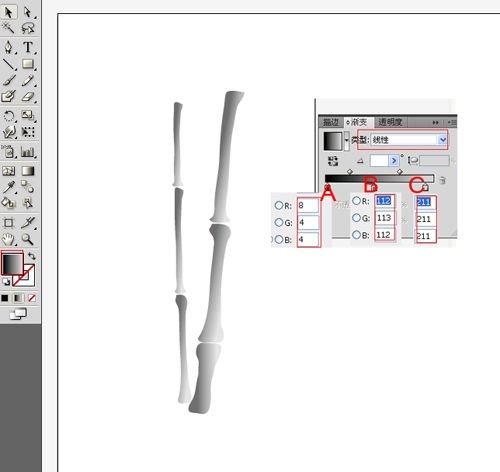Click the Reverse Gradient icon
Screen dimensions: 500x472
point(333,161)
